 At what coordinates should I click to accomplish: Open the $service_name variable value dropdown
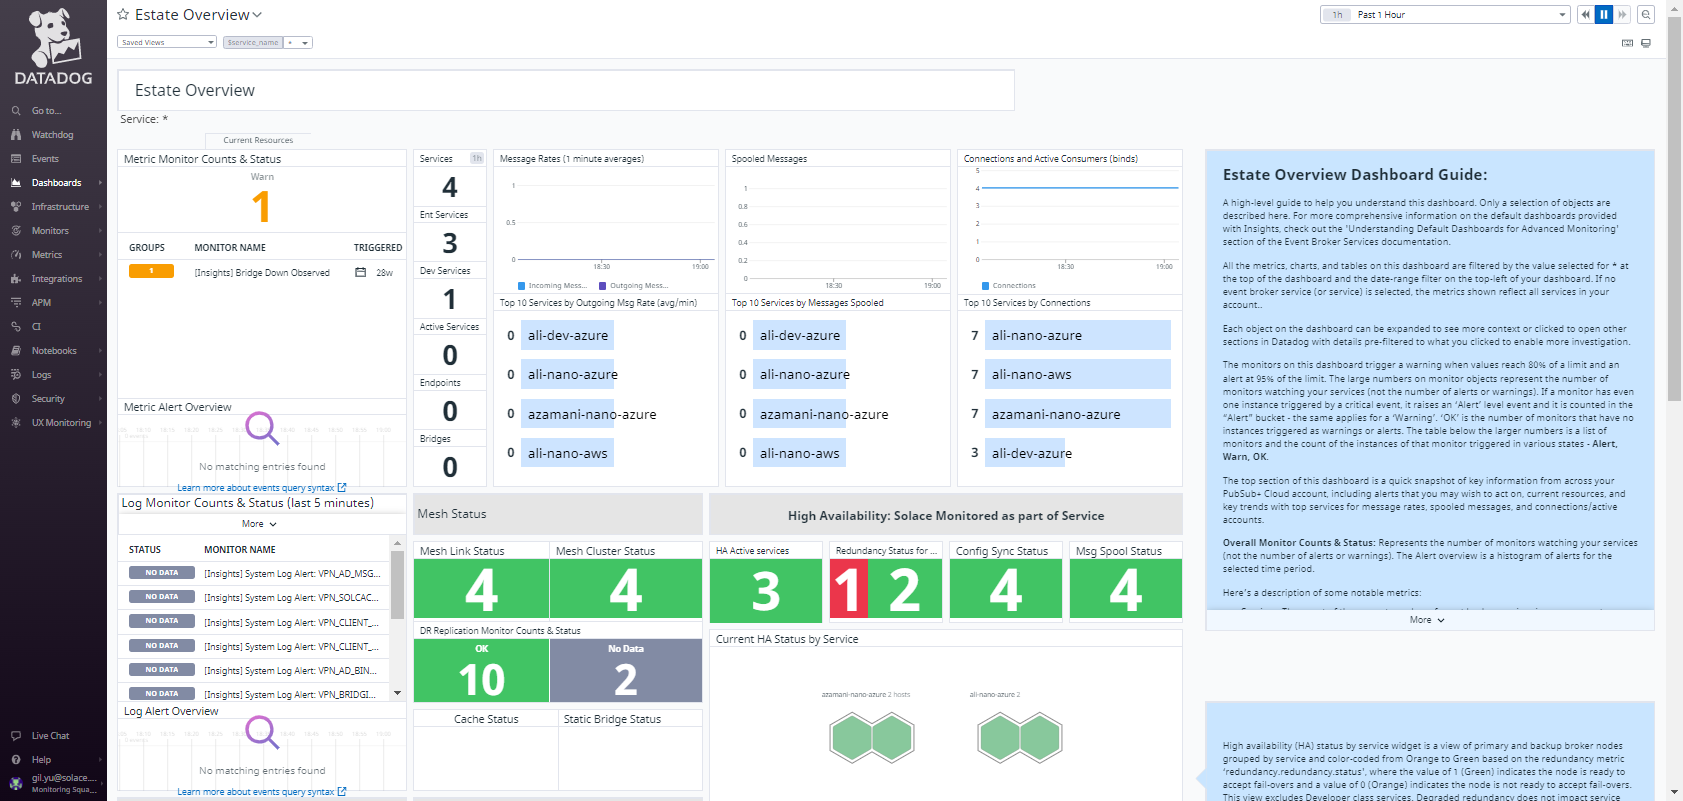point(298,42)
